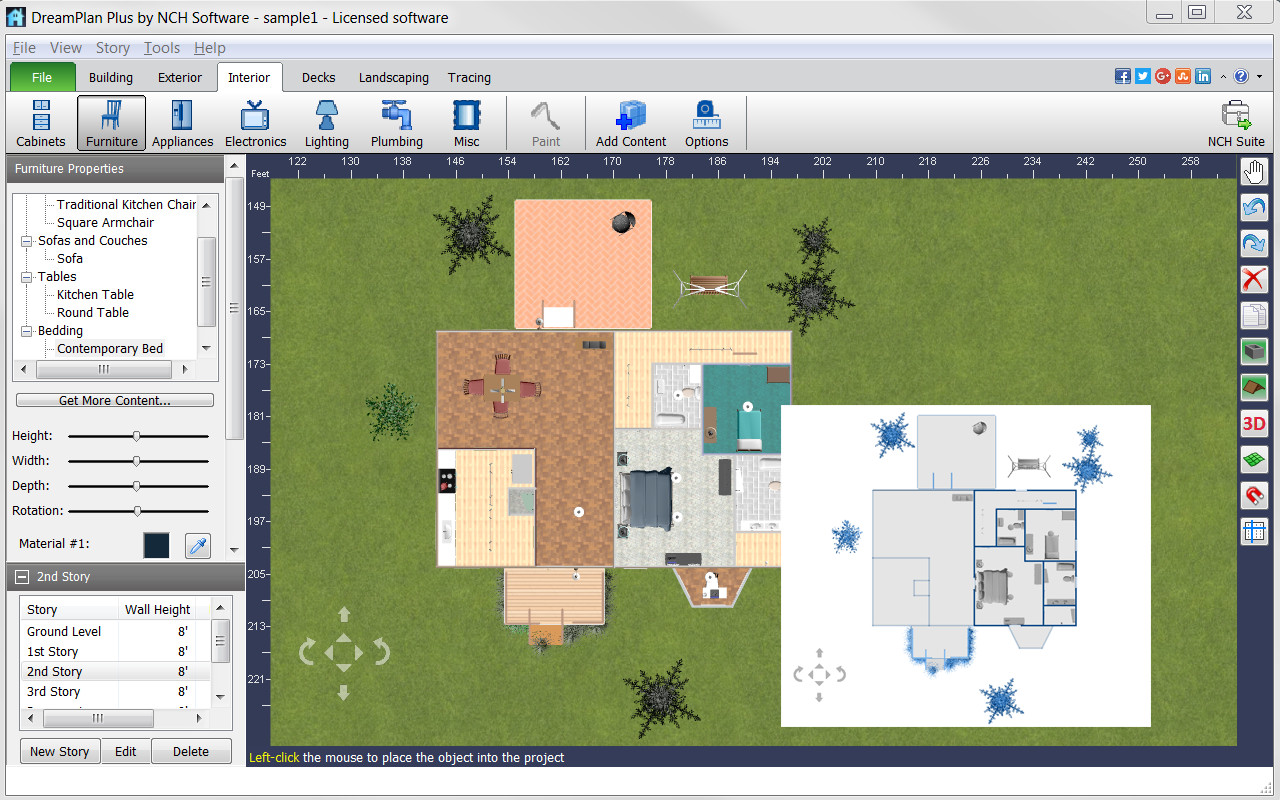This screenshot has width=1280, height=800.
Task: Open the Plumbing fixtures panel
Action: [x=396, y=122]
